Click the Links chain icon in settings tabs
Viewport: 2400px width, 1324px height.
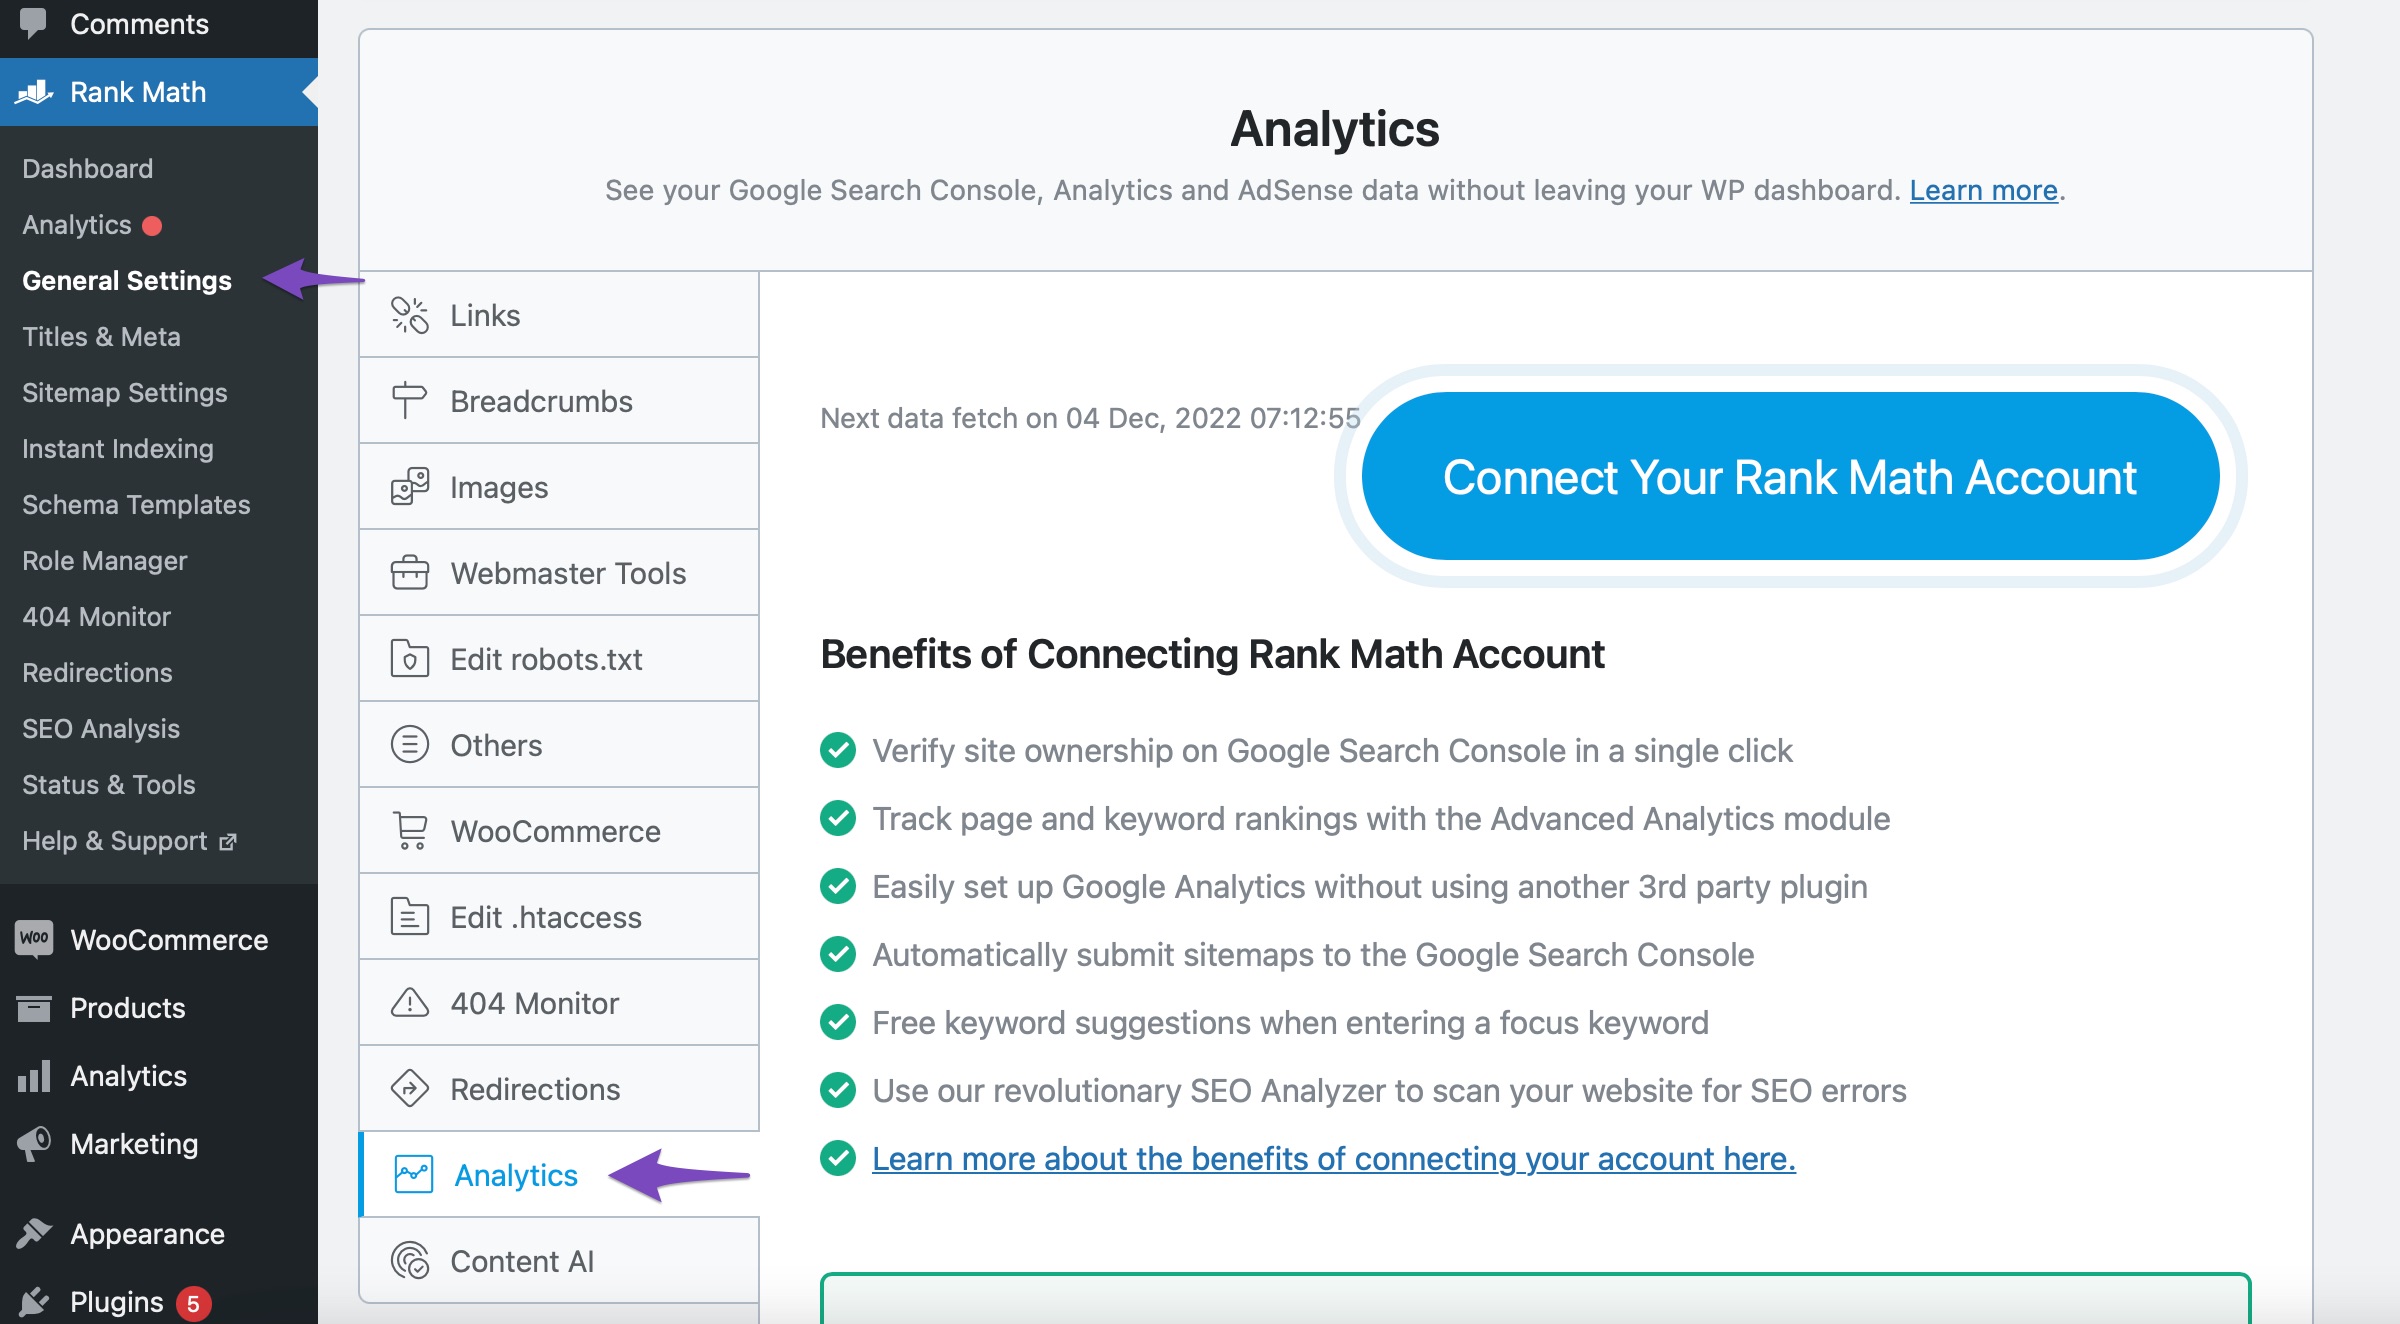coord(409,315)
